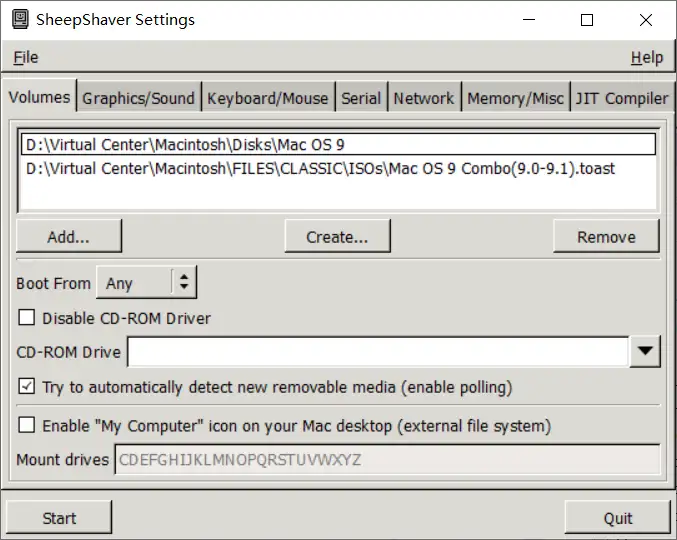Enable the My Computer icon checkbox
Viewport: 677px width, 540px height.
(27, 425)
